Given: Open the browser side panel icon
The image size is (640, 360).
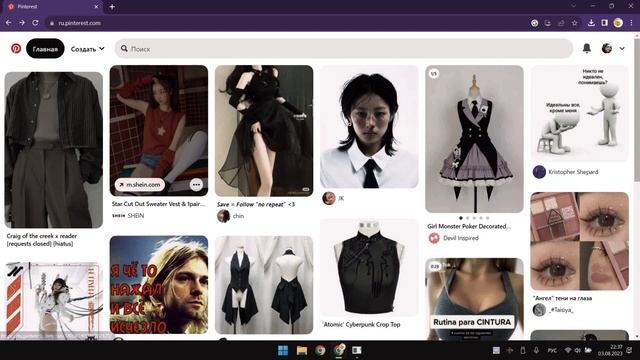Looking at the screenshot, I should [604, 23].
